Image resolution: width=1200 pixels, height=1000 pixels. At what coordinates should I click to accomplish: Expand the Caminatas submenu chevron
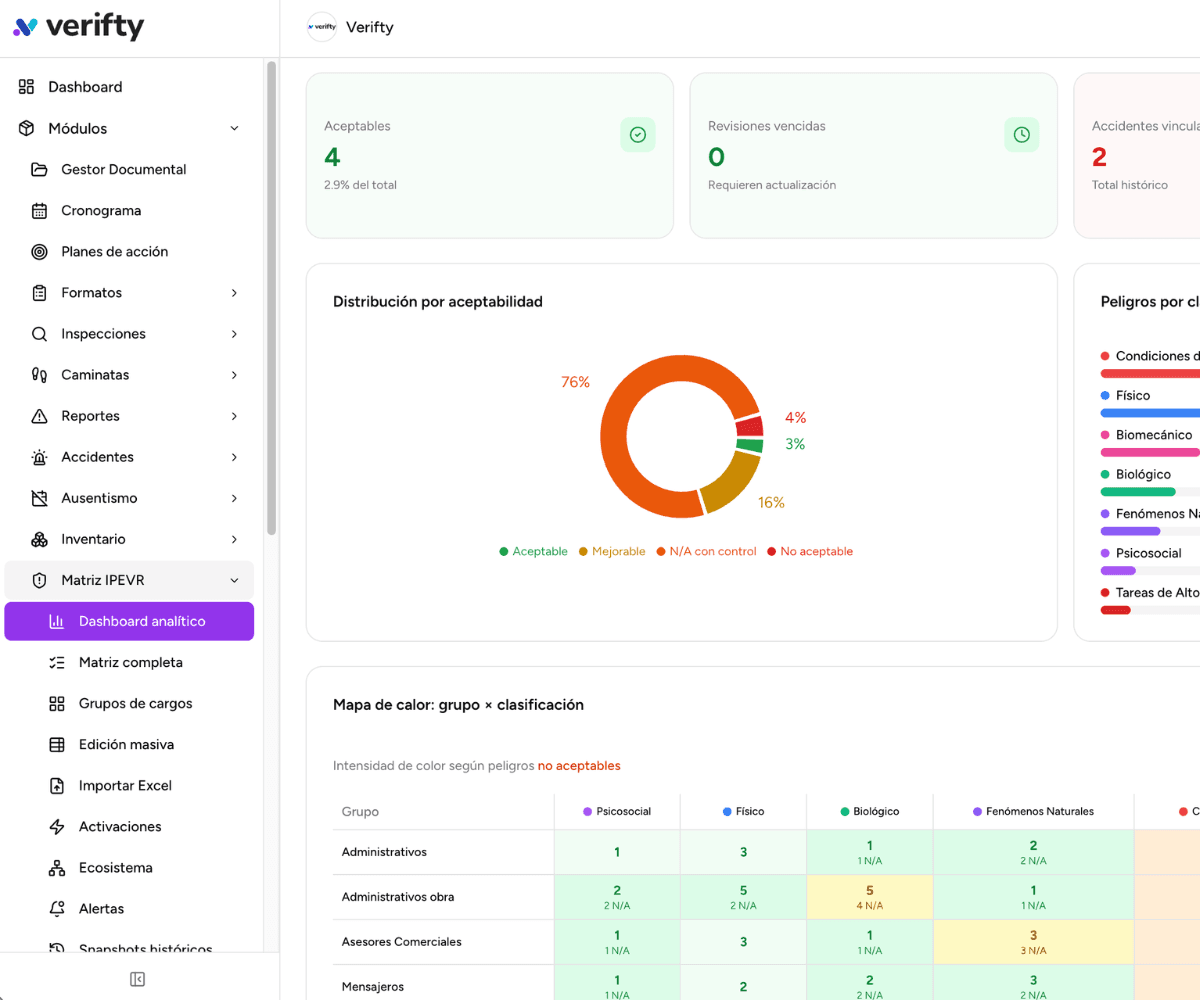point(234,374)
